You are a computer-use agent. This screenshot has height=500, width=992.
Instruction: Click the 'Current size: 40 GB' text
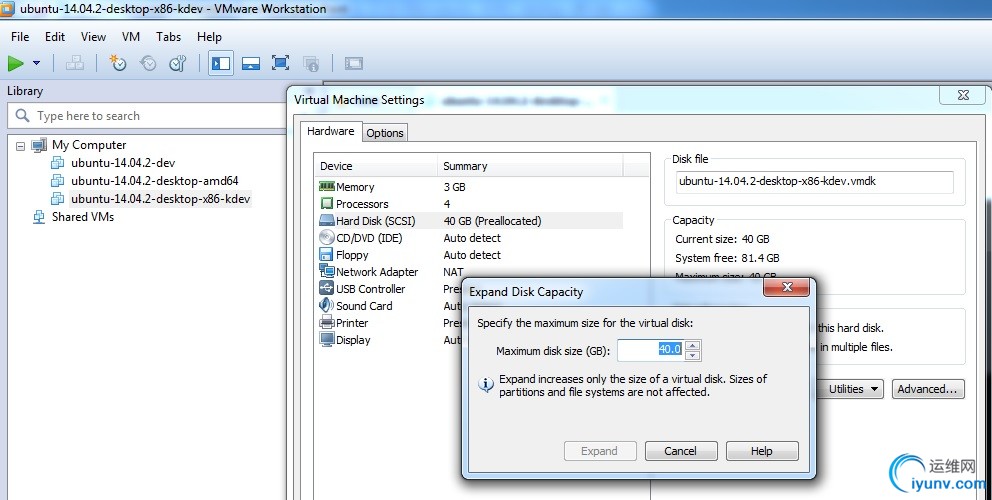click(x=722, y=239)
